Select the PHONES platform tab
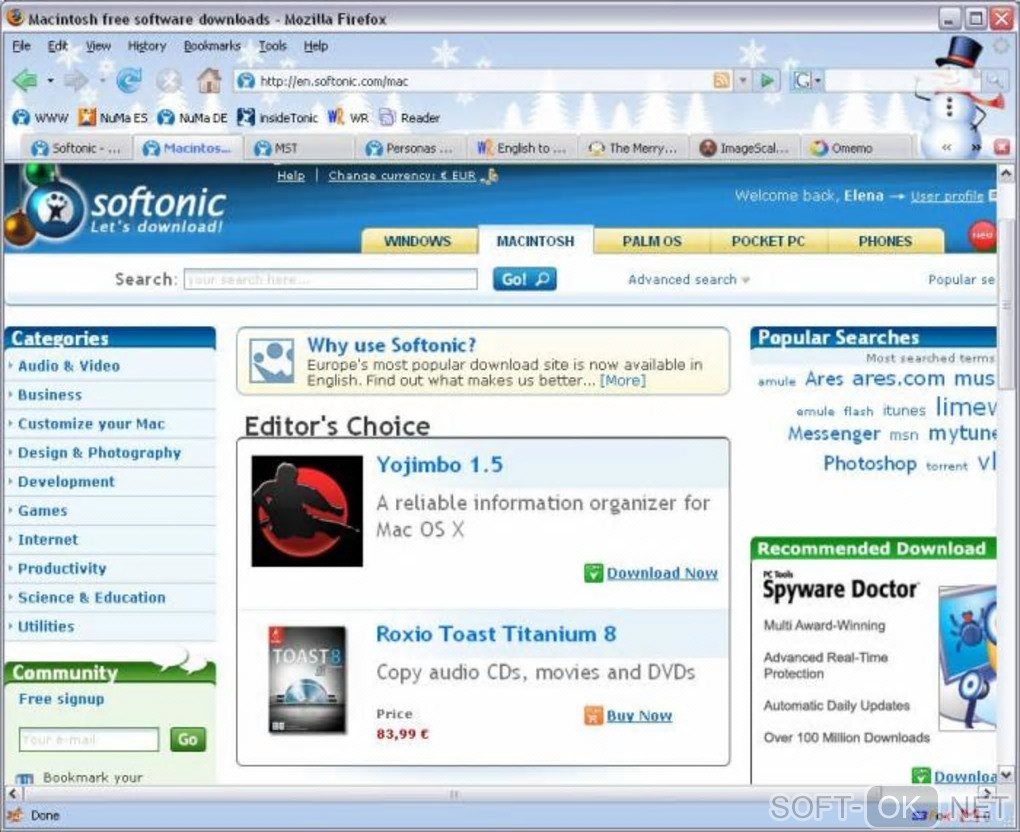Screen dimensions: 1020x832 [885, 241]
